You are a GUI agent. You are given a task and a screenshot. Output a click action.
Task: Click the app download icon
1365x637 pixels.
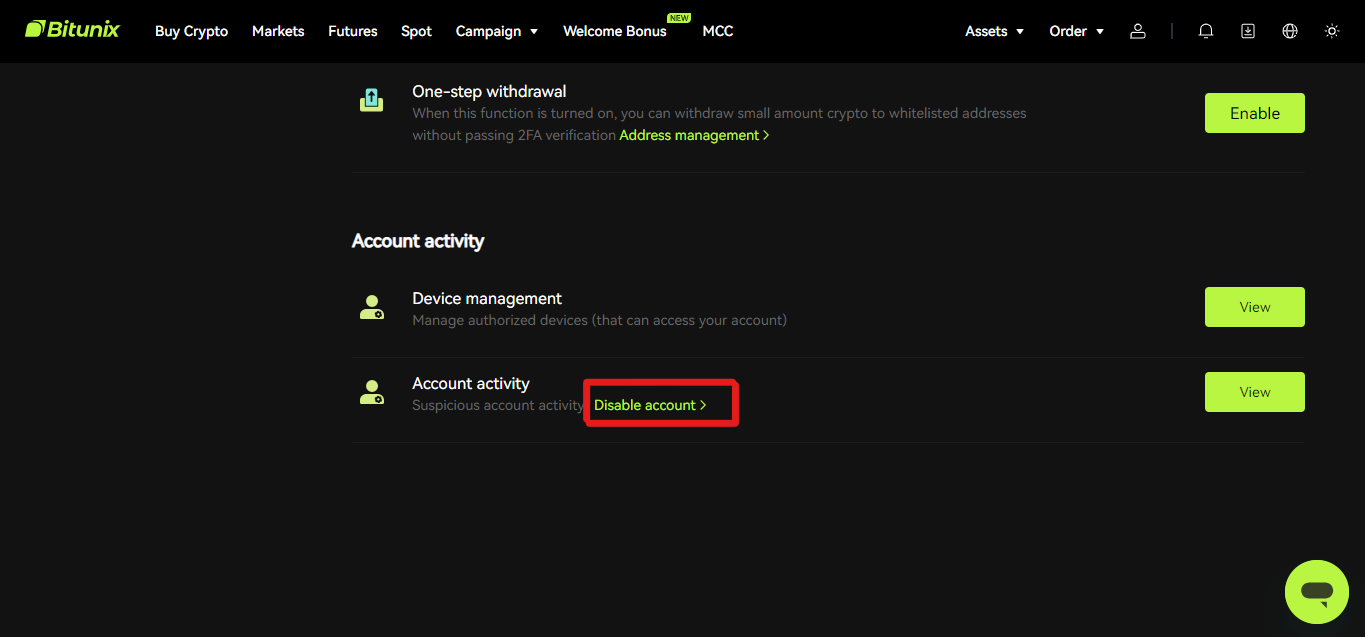pos(1248,31)
